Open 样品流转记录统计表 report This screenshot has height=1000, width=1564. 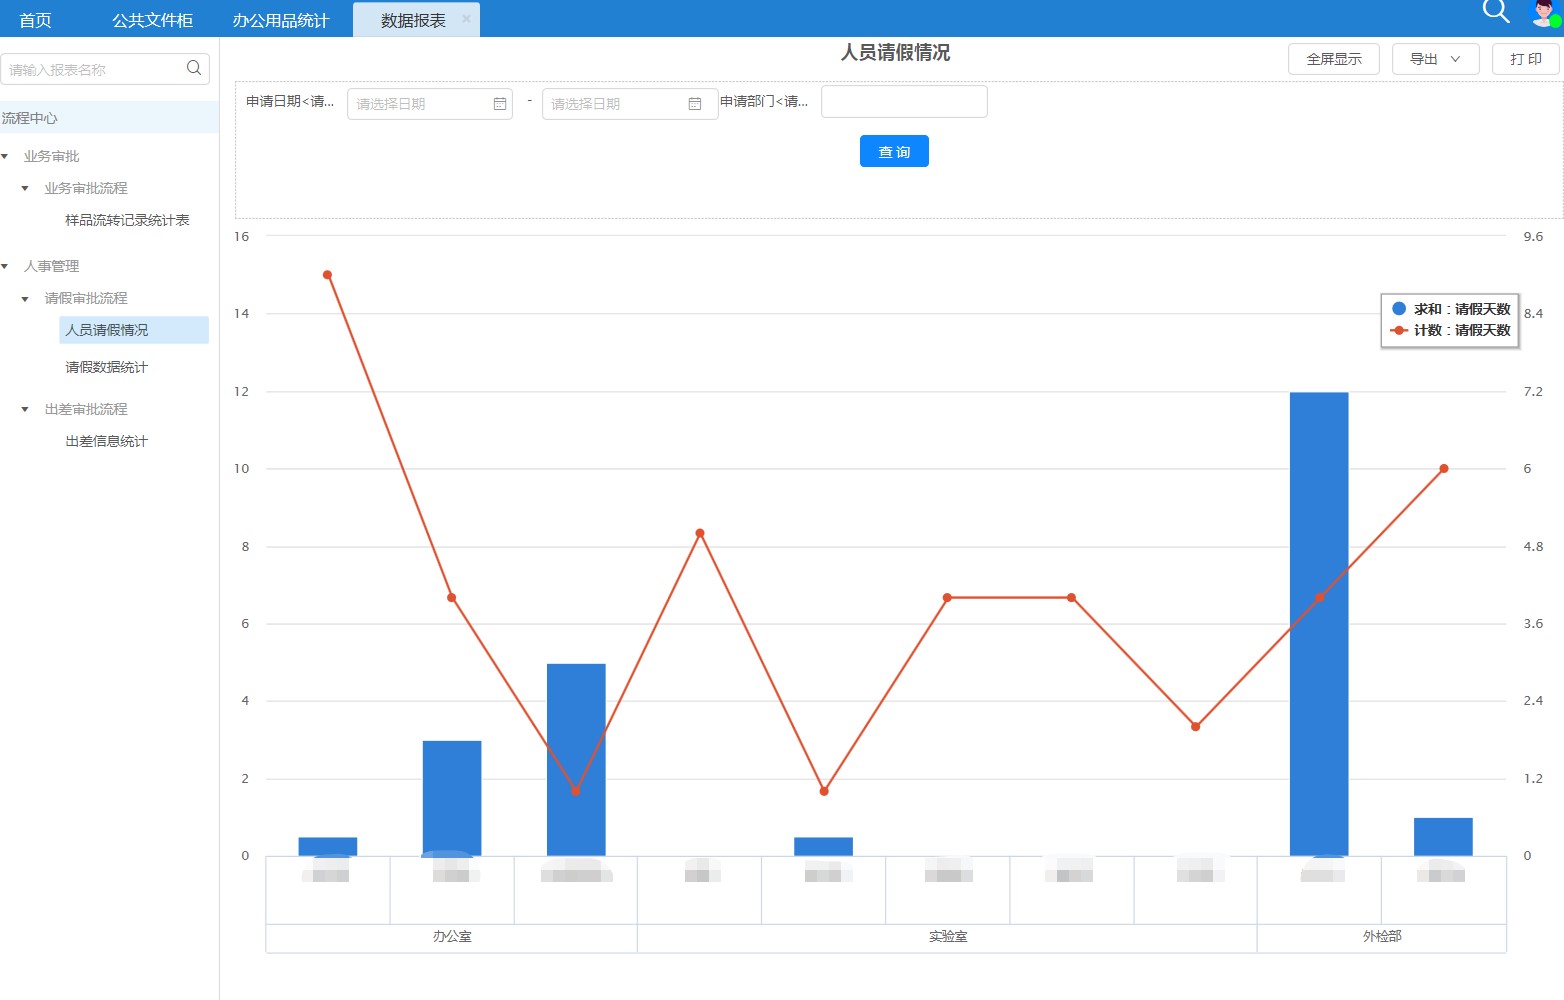coord(127,220)
